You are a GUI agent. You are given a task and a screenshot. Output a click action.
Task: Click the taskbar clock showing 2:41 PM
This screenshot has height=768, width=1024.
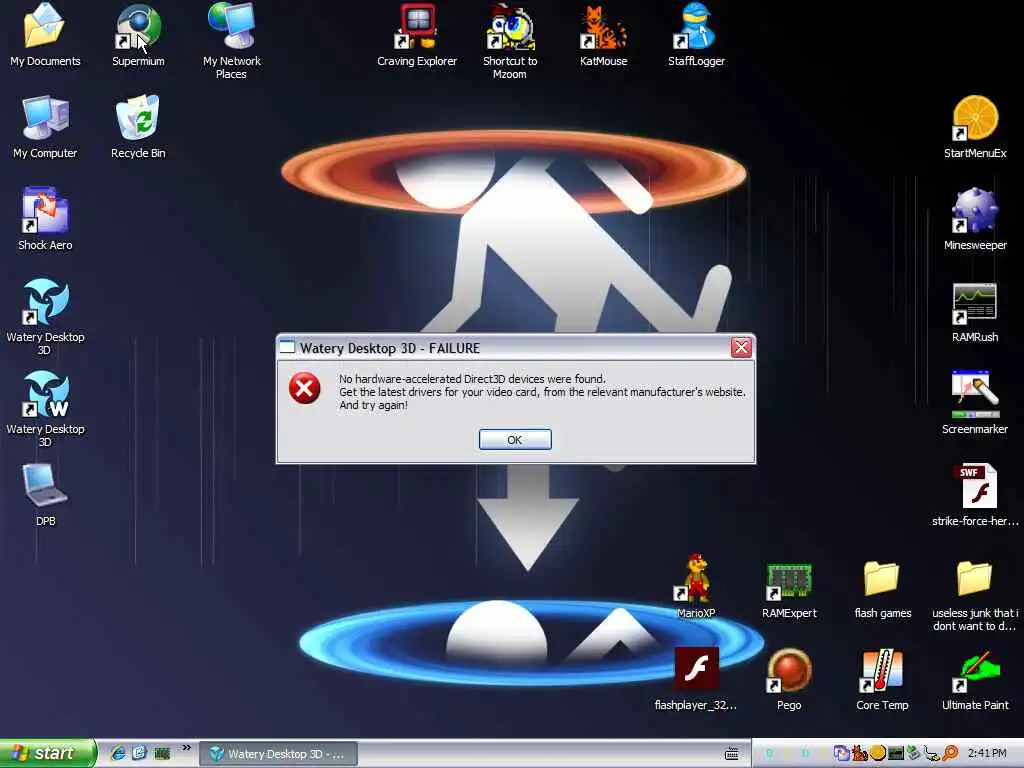pyautogui.click(x=987, y=753)
